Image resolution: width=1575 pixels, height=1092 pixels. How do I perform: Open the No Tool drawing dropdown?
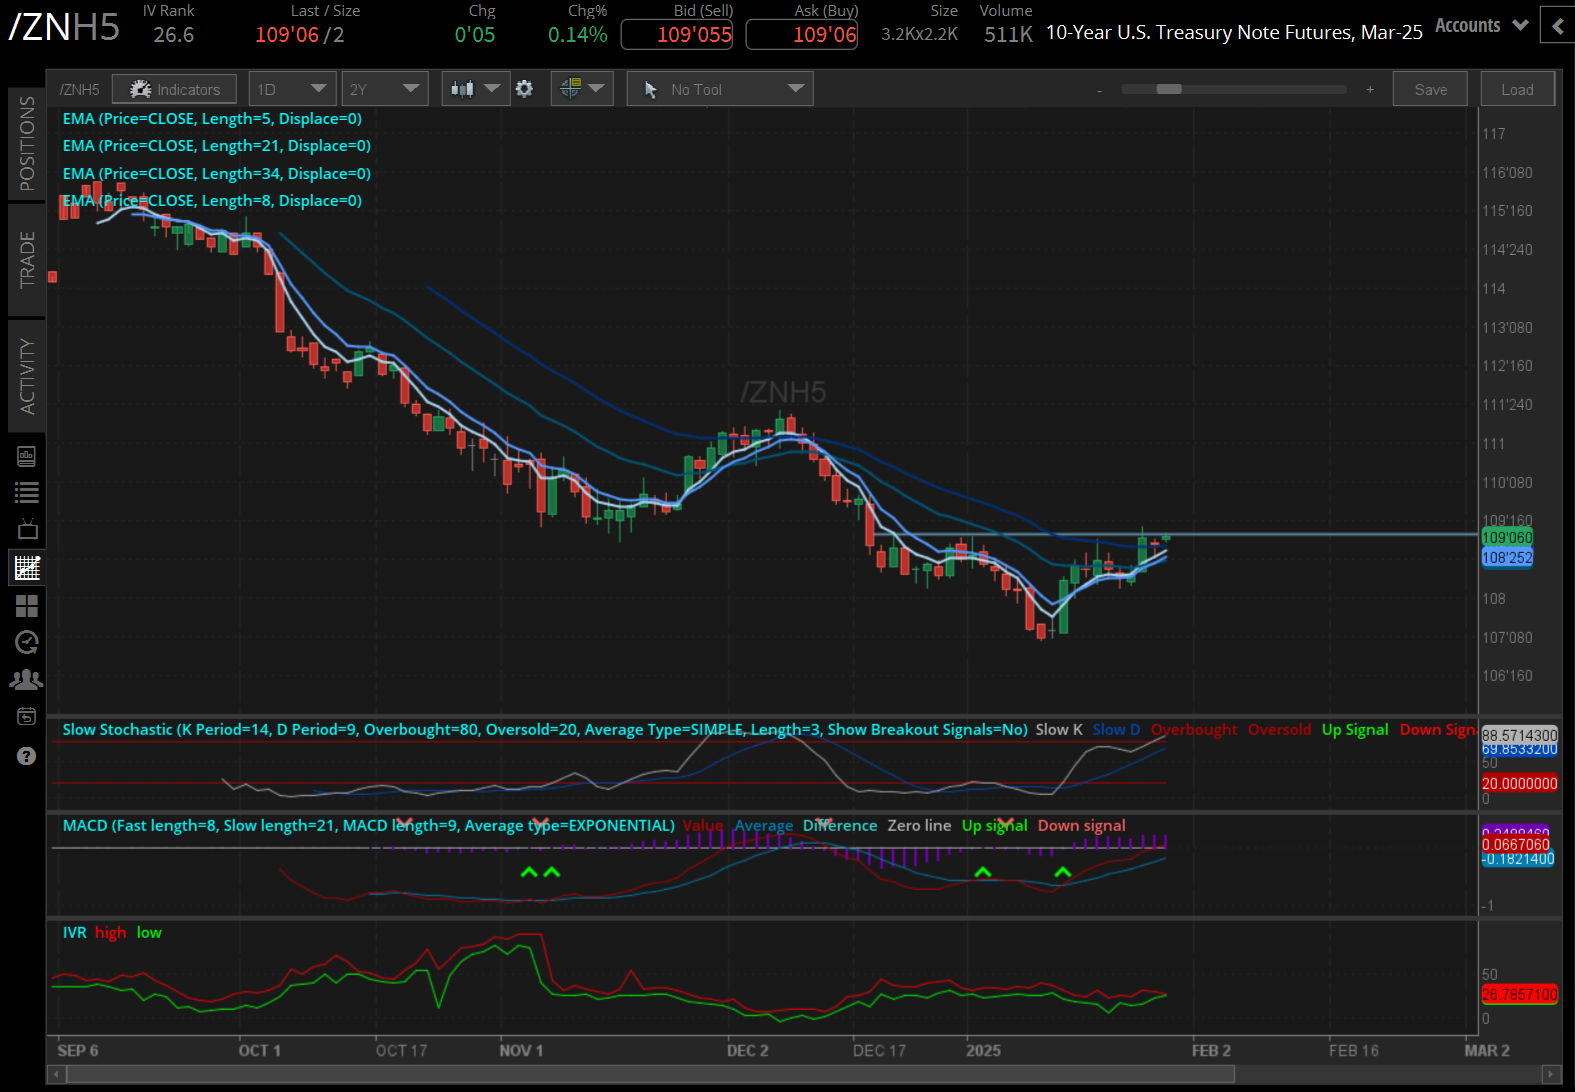pyautogui.click(x=720, y=89)
